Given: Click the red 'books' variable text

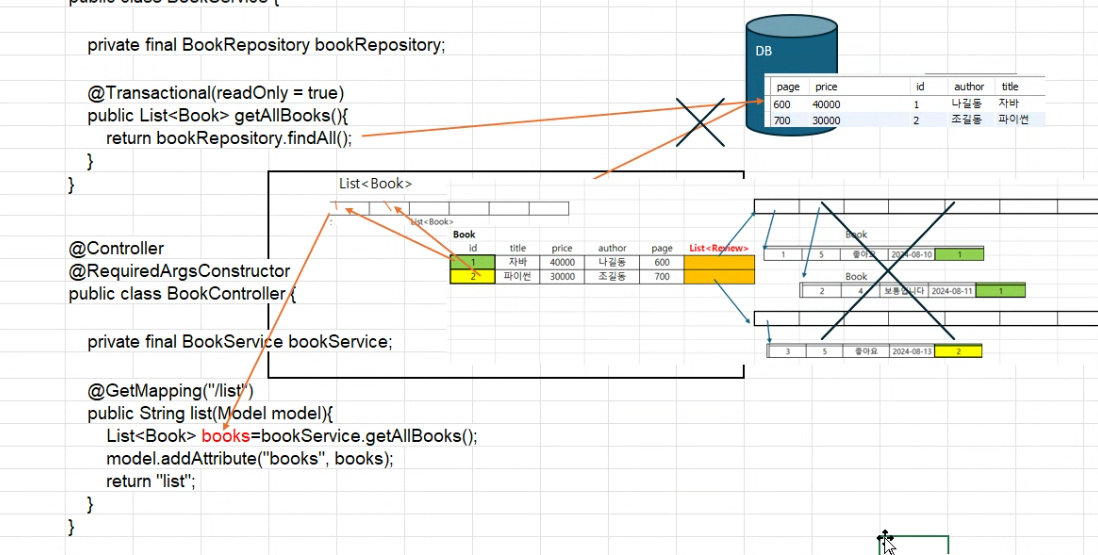Looking at the screenshot, I should click(225, 436).
